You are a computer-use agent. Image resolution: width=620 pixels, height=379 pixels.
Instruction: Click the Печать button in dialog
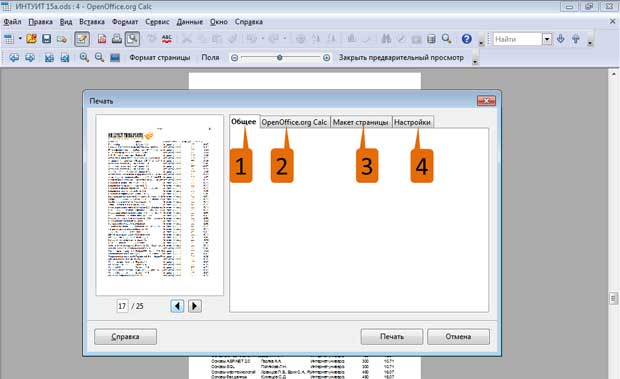coord(391,337)
